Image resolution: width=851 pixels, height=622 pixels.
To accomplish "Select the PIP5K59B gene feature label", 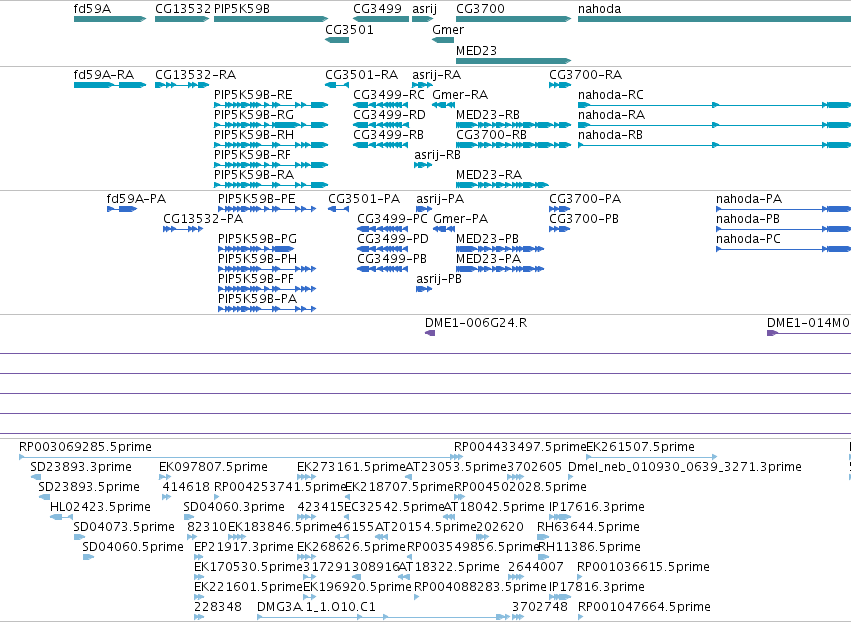I will pos(242,9).
